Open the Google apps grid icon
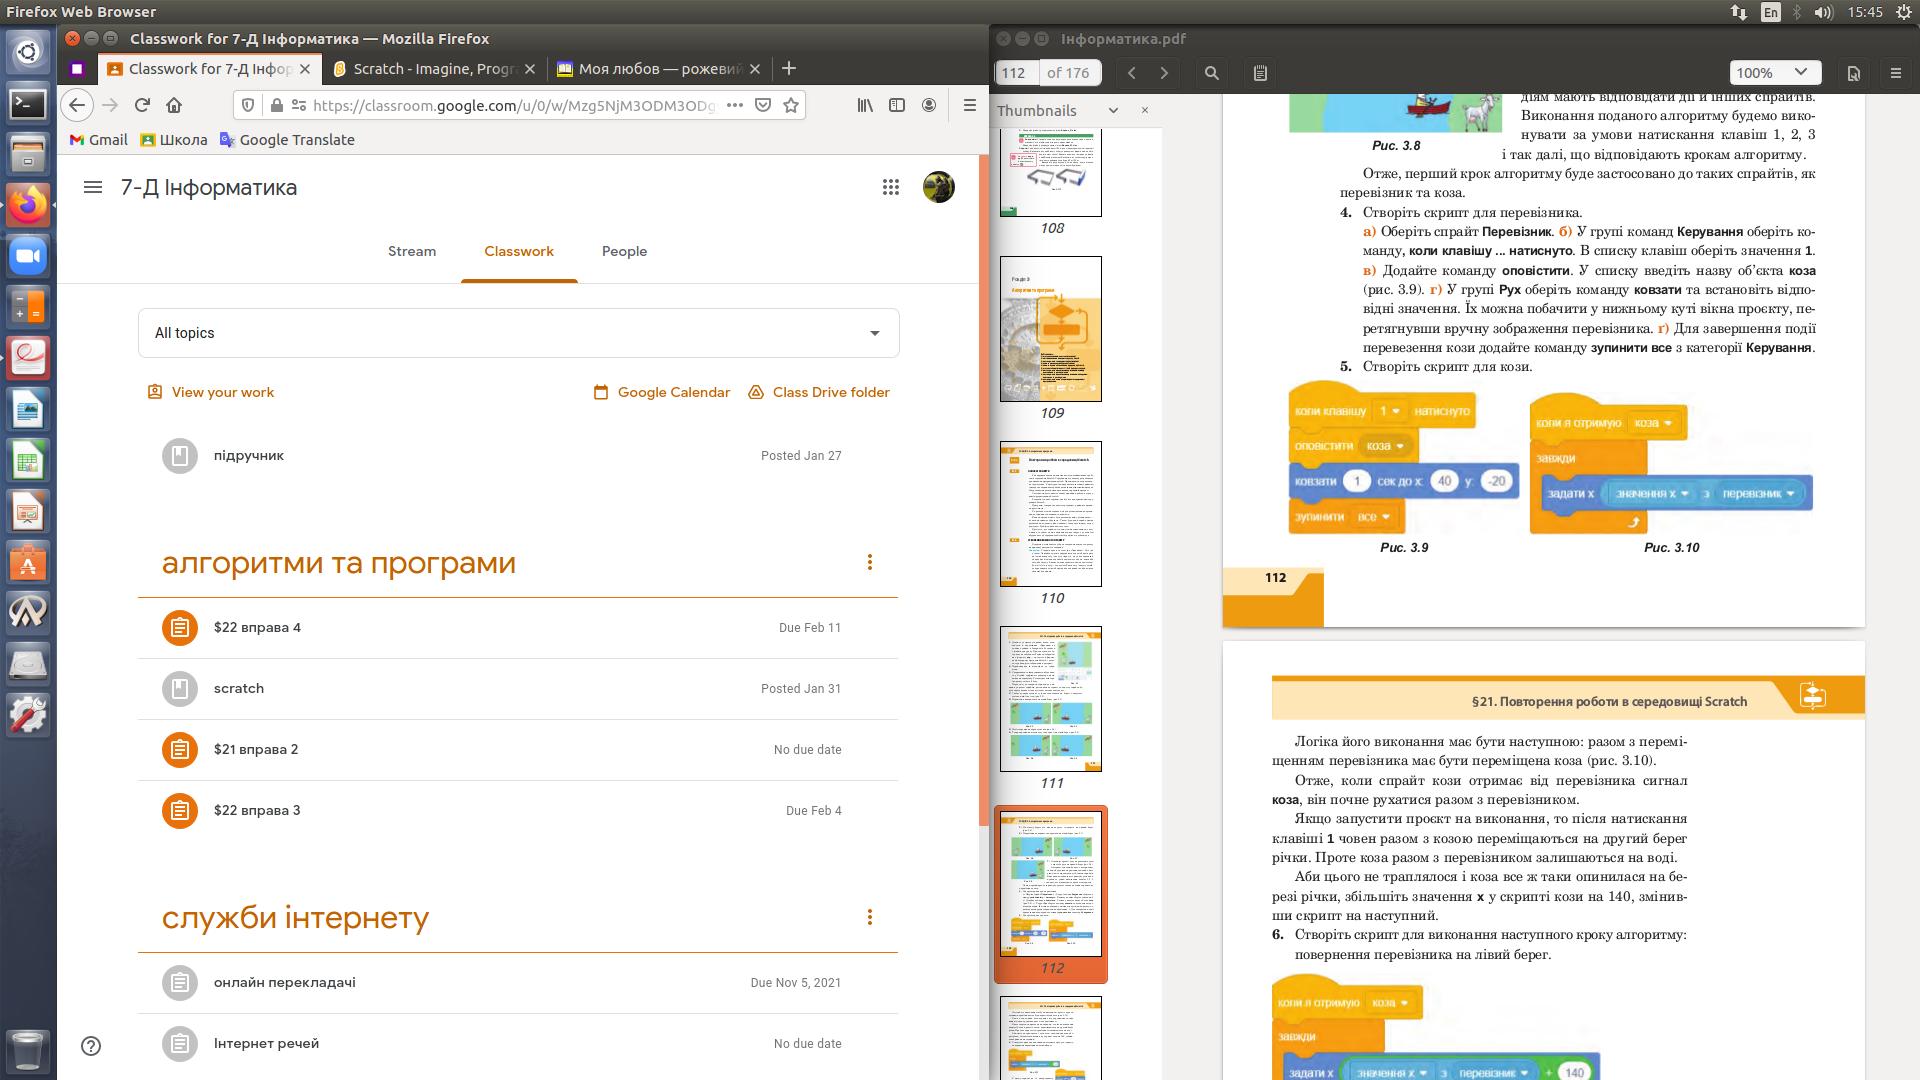This screenshot has height=1080, width=1920. click(890, 187)
